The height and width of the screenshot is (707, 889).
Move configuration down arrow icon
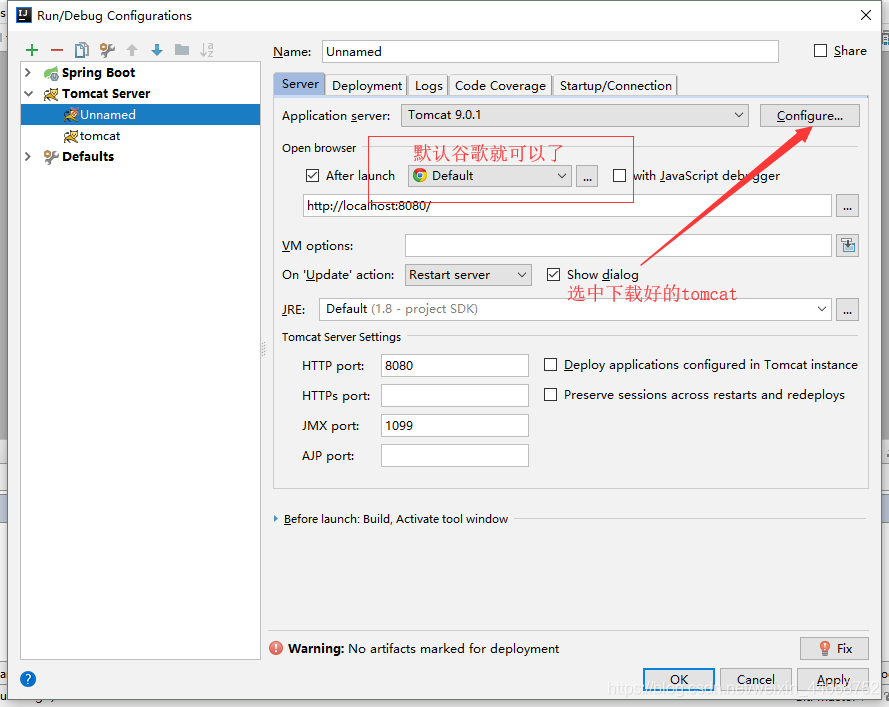pos(157,50)
